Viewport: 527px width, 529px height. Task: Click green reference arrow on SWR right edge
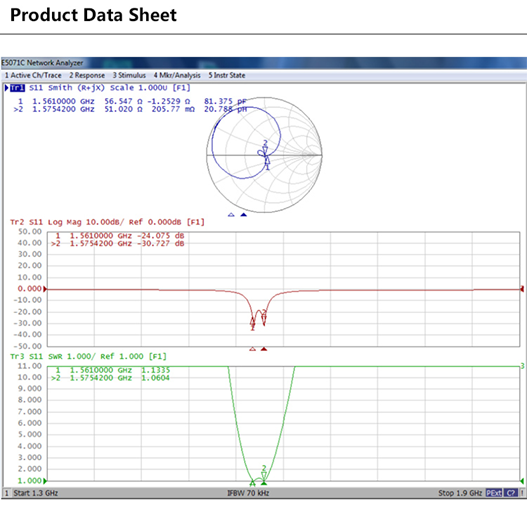522,481
